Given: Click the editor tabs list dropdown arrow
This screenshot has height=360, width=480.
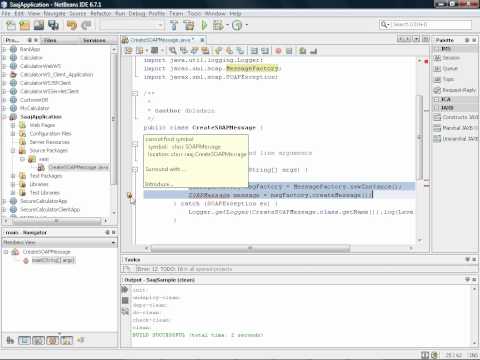Looking at the screenshot, I should click(416, 39).
